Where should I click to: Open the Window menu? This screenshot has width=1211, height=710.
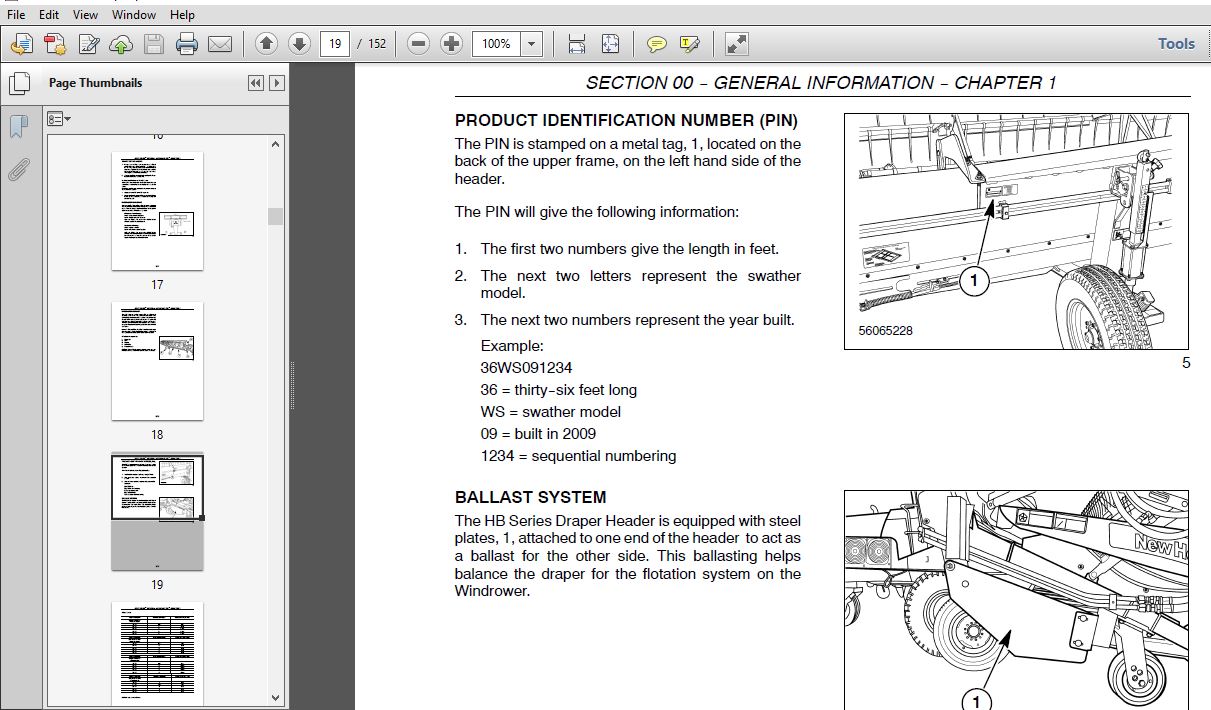pyautogui.click(x=133, y=15)
